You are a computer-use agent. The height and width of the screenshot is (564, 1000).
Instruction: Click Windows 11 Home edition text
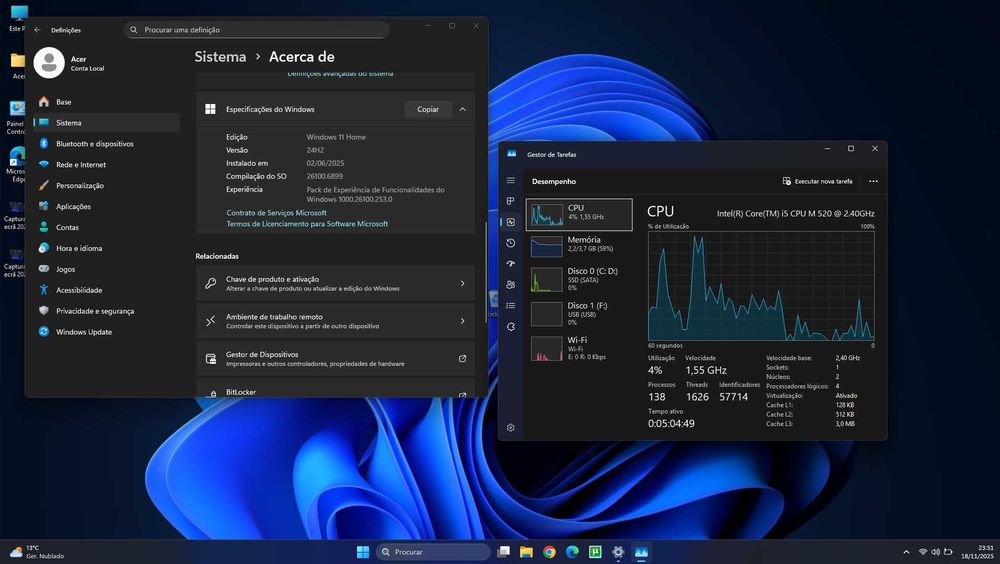point(336,137)
